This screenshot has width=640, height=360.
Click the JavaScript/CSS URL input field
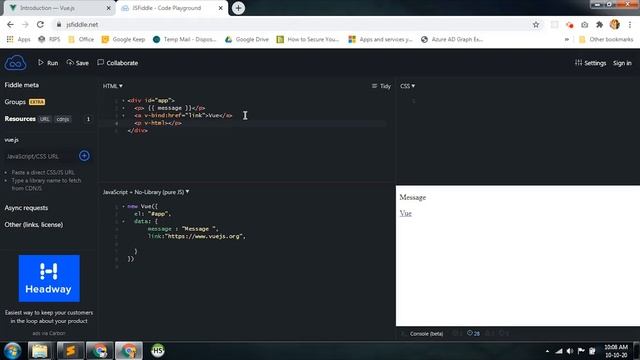40,156
